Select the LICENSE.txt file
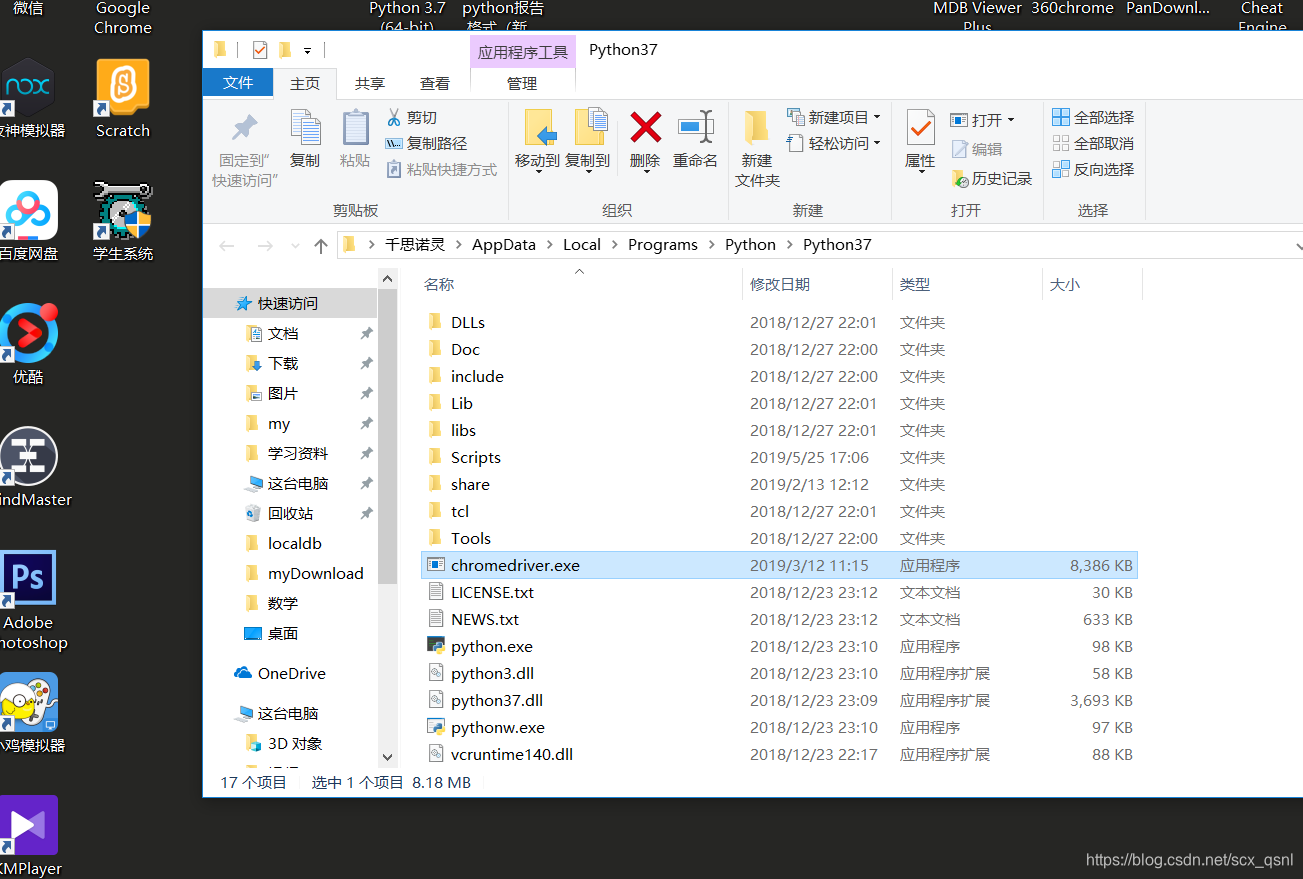 492,592
